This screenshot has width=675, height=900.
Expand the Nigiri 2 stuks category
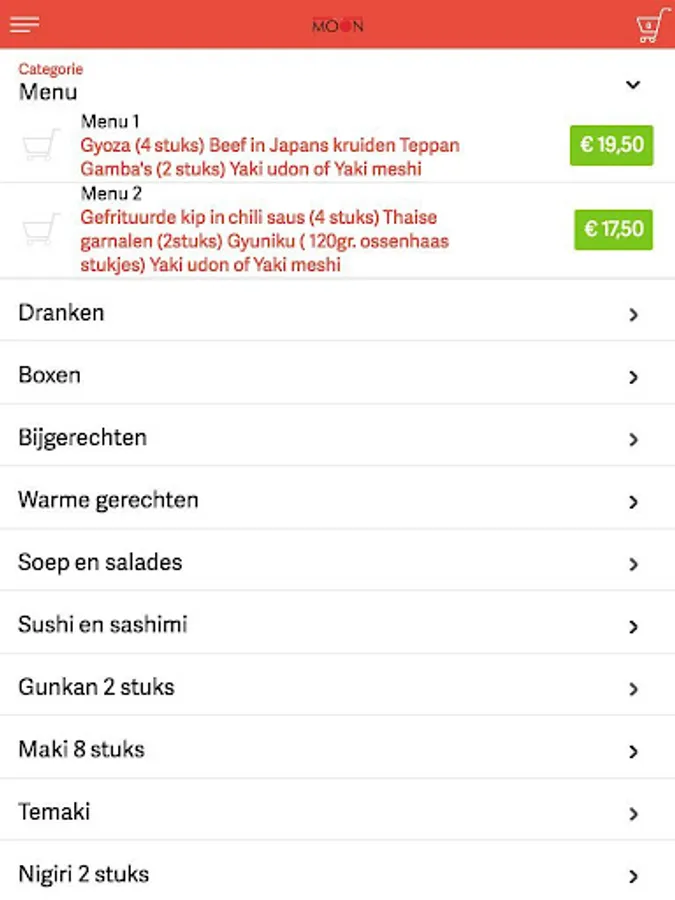[x=338, y=872]
